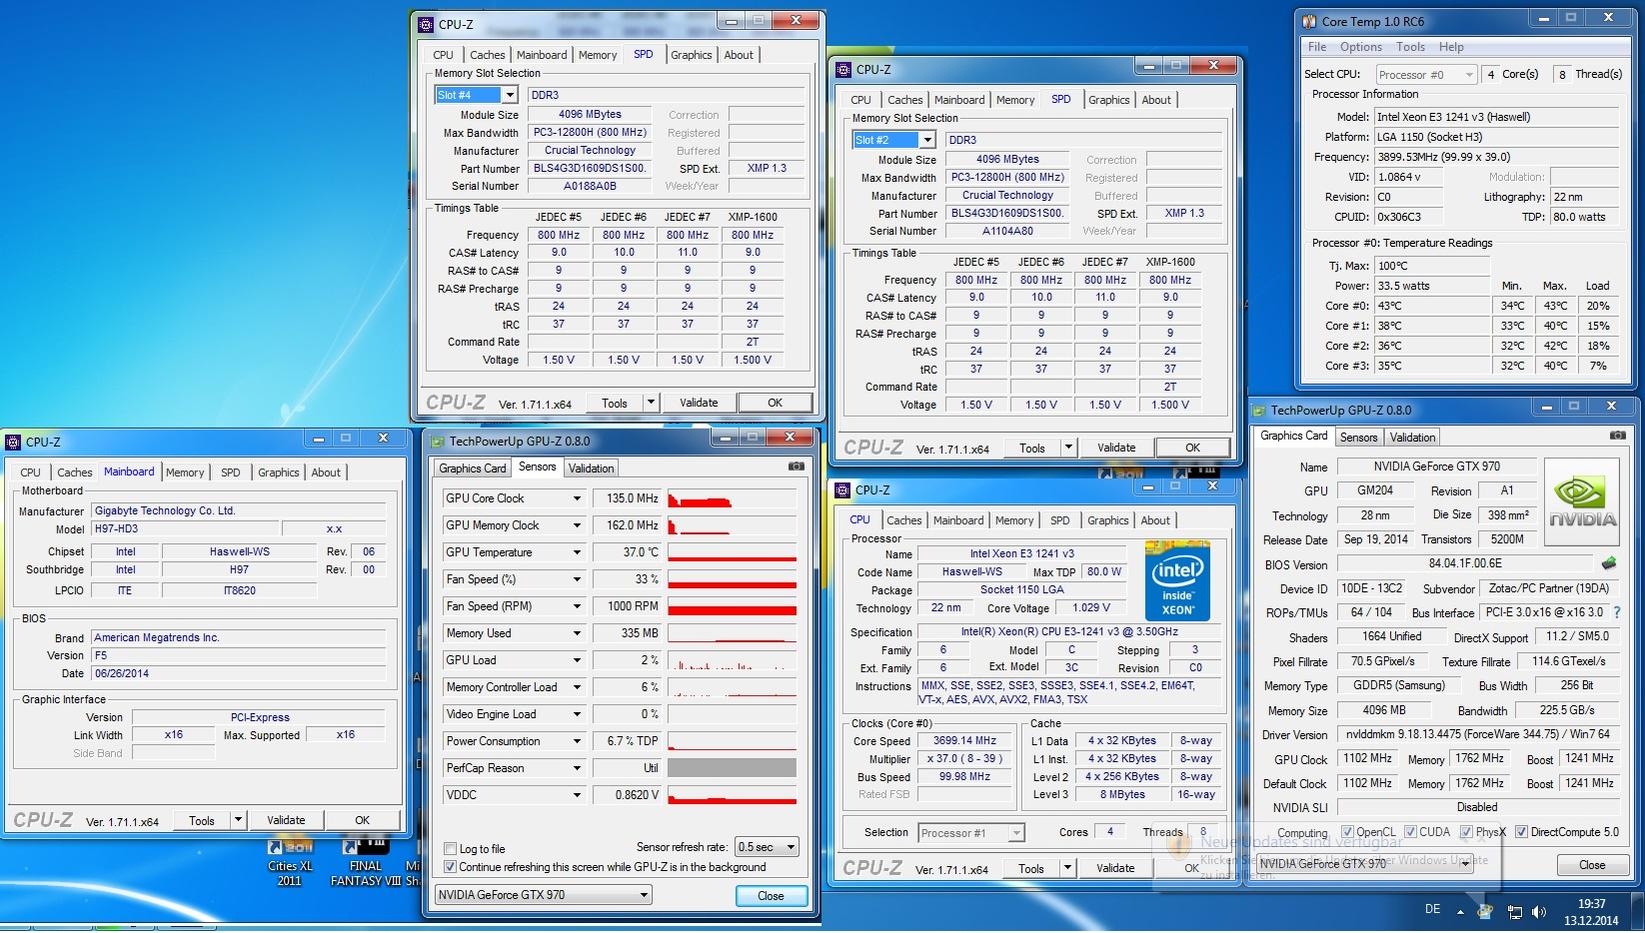1645x933 pixels.
Task: Click Close in GPU-Z Graphics Card window
Action: click(x=1592, y=865)
